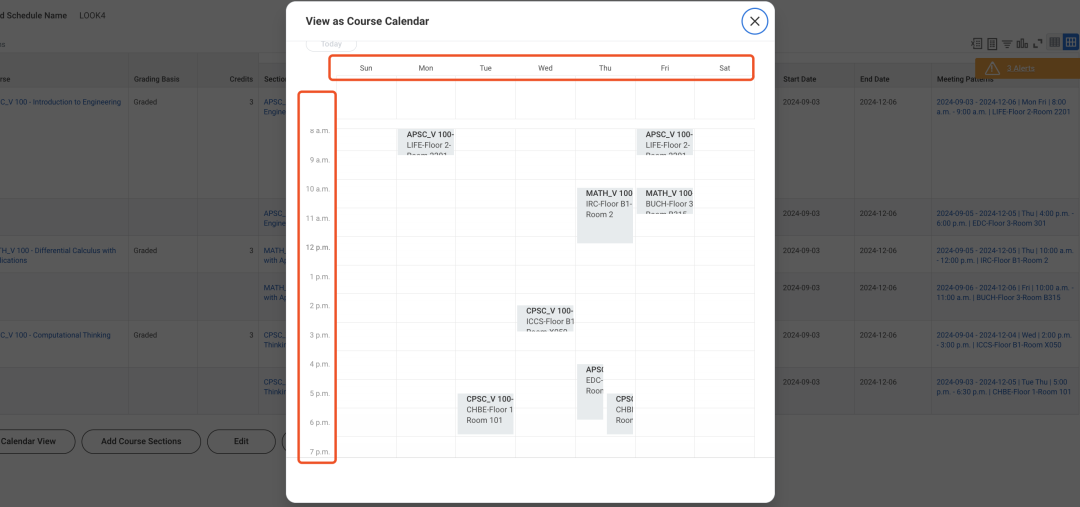
Task: Click the export to worksheet icon
Action: (992, 44)
